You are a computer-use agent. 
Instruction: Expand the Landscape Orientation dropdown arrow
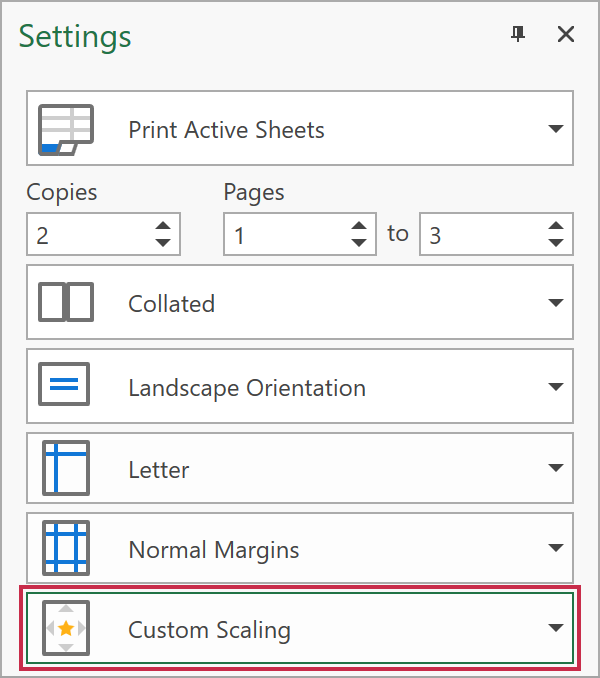point(555,388)
